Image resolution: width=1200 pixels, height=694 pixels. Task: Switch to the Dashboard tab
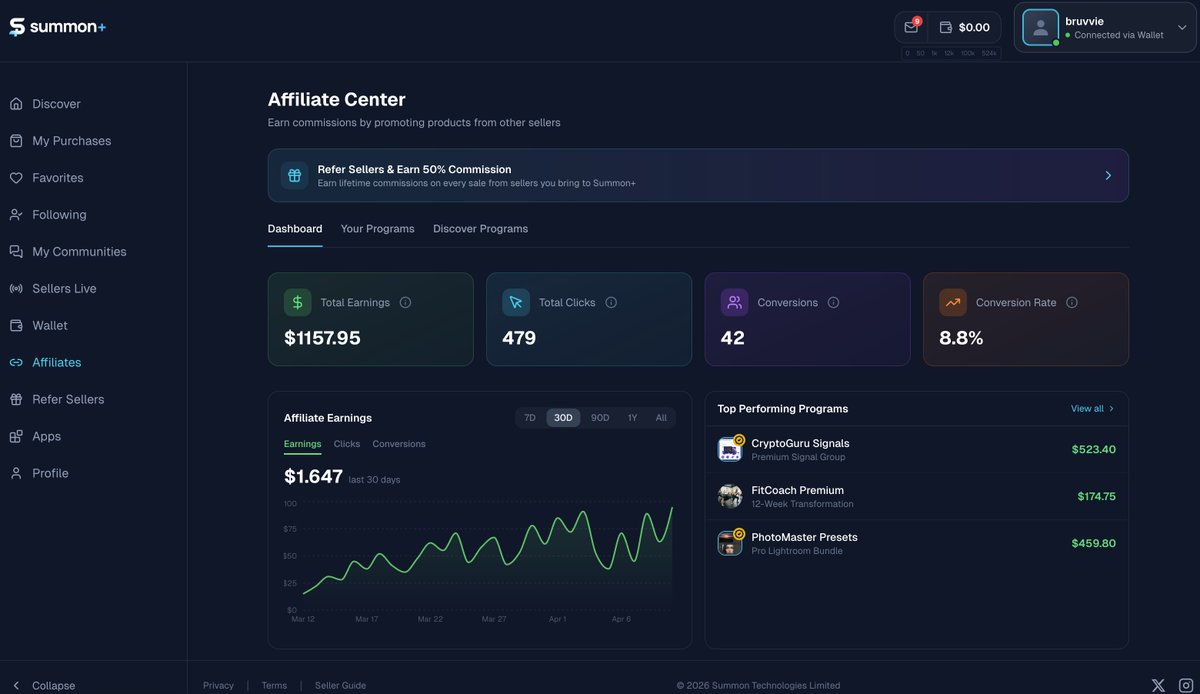(x=295, y=229)
